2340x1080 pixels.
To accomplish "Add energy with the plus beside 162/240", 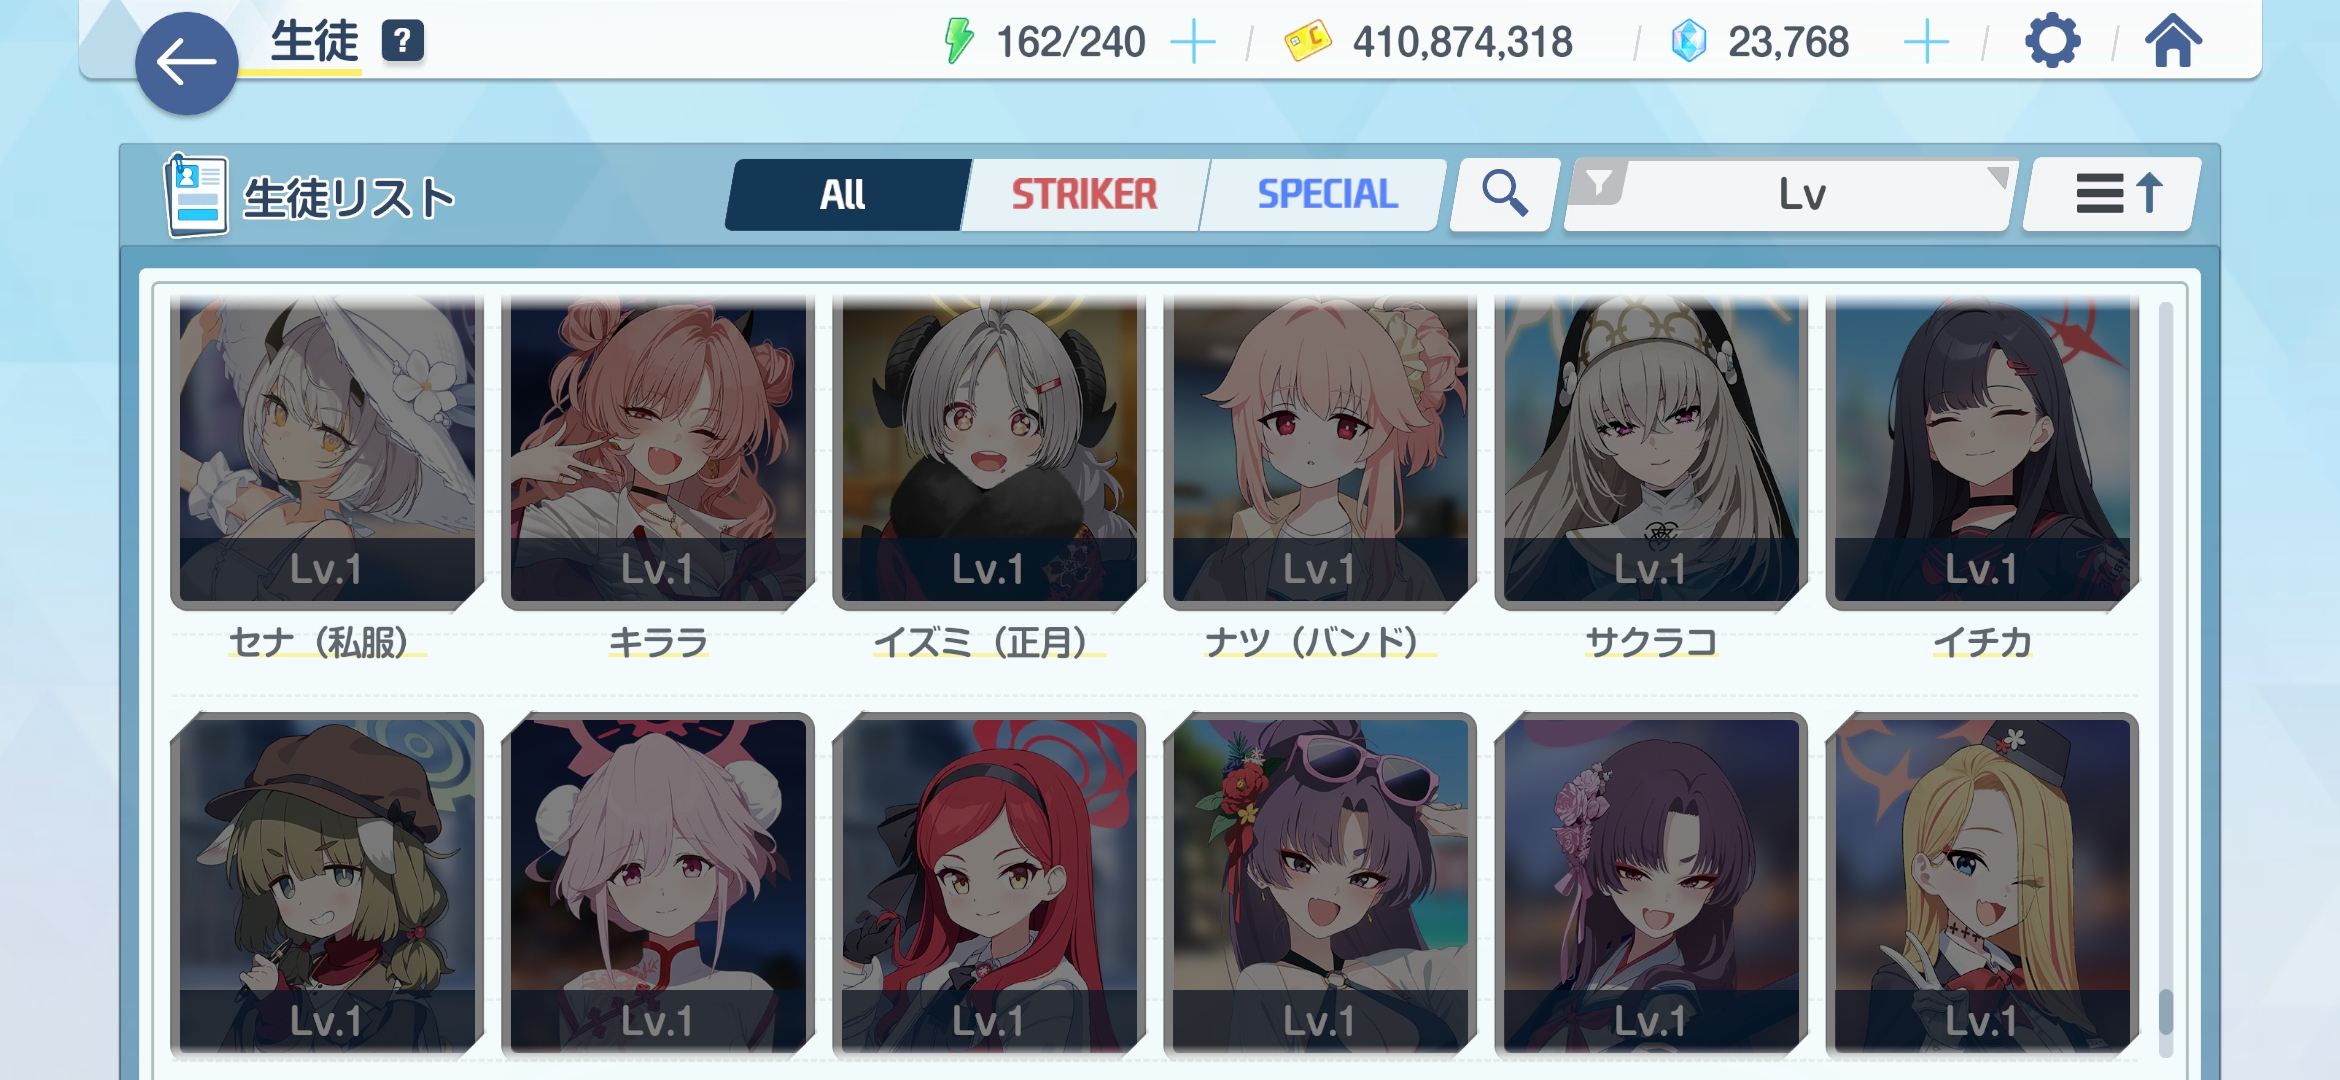I will click(x=1193, y=42).
